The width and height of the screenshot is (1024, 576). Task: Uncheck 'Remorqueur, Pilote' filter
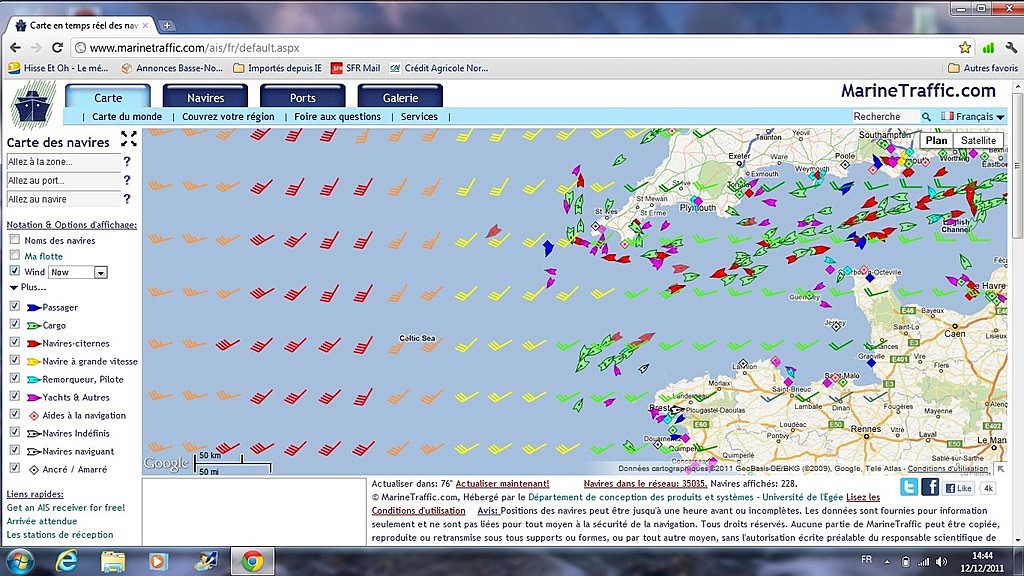(14, 378)
